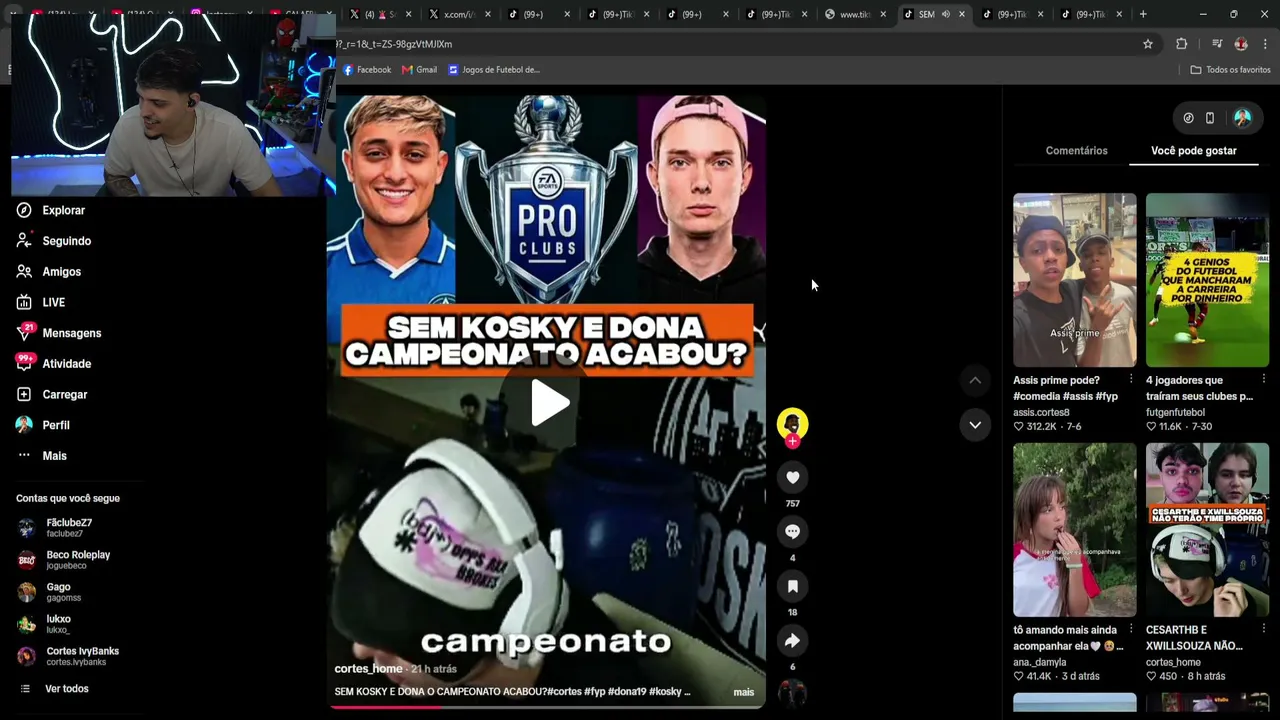
Task: Bookmark this page with the star icon
Action: pyautogui.click(x=1148, y=44)
